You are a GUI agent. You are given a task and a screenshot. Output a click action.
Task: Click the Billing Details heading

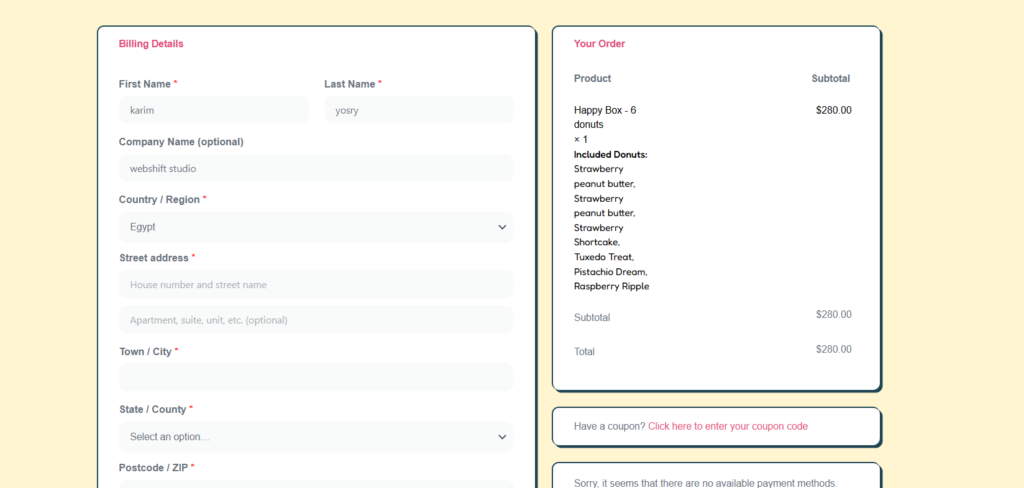[x=151, y=44]
